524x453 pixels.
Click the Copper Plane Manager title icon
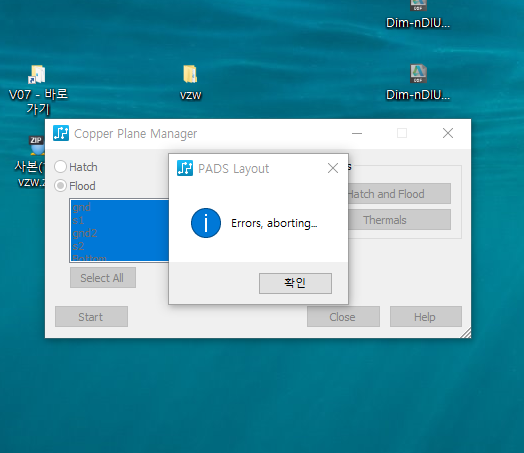click(x=61, y=133)
